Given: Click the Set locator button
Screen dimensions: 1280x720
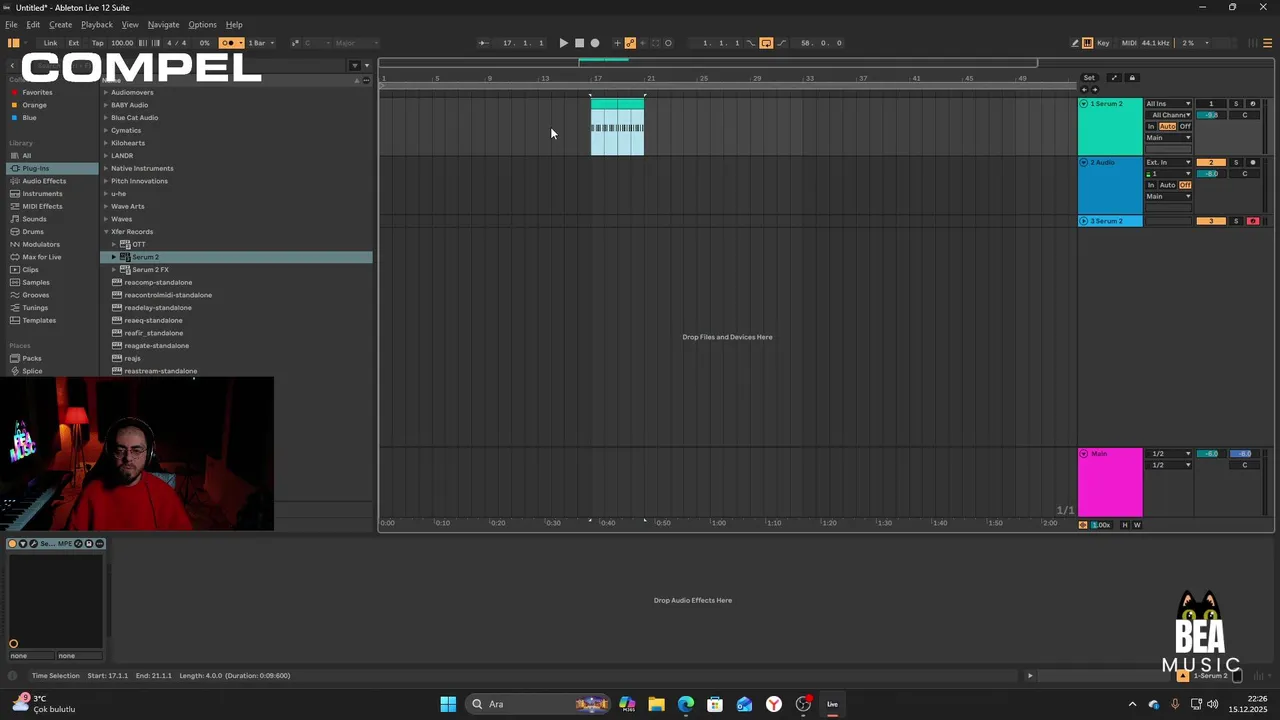Looking at the screenshot, I should 1089,78.
